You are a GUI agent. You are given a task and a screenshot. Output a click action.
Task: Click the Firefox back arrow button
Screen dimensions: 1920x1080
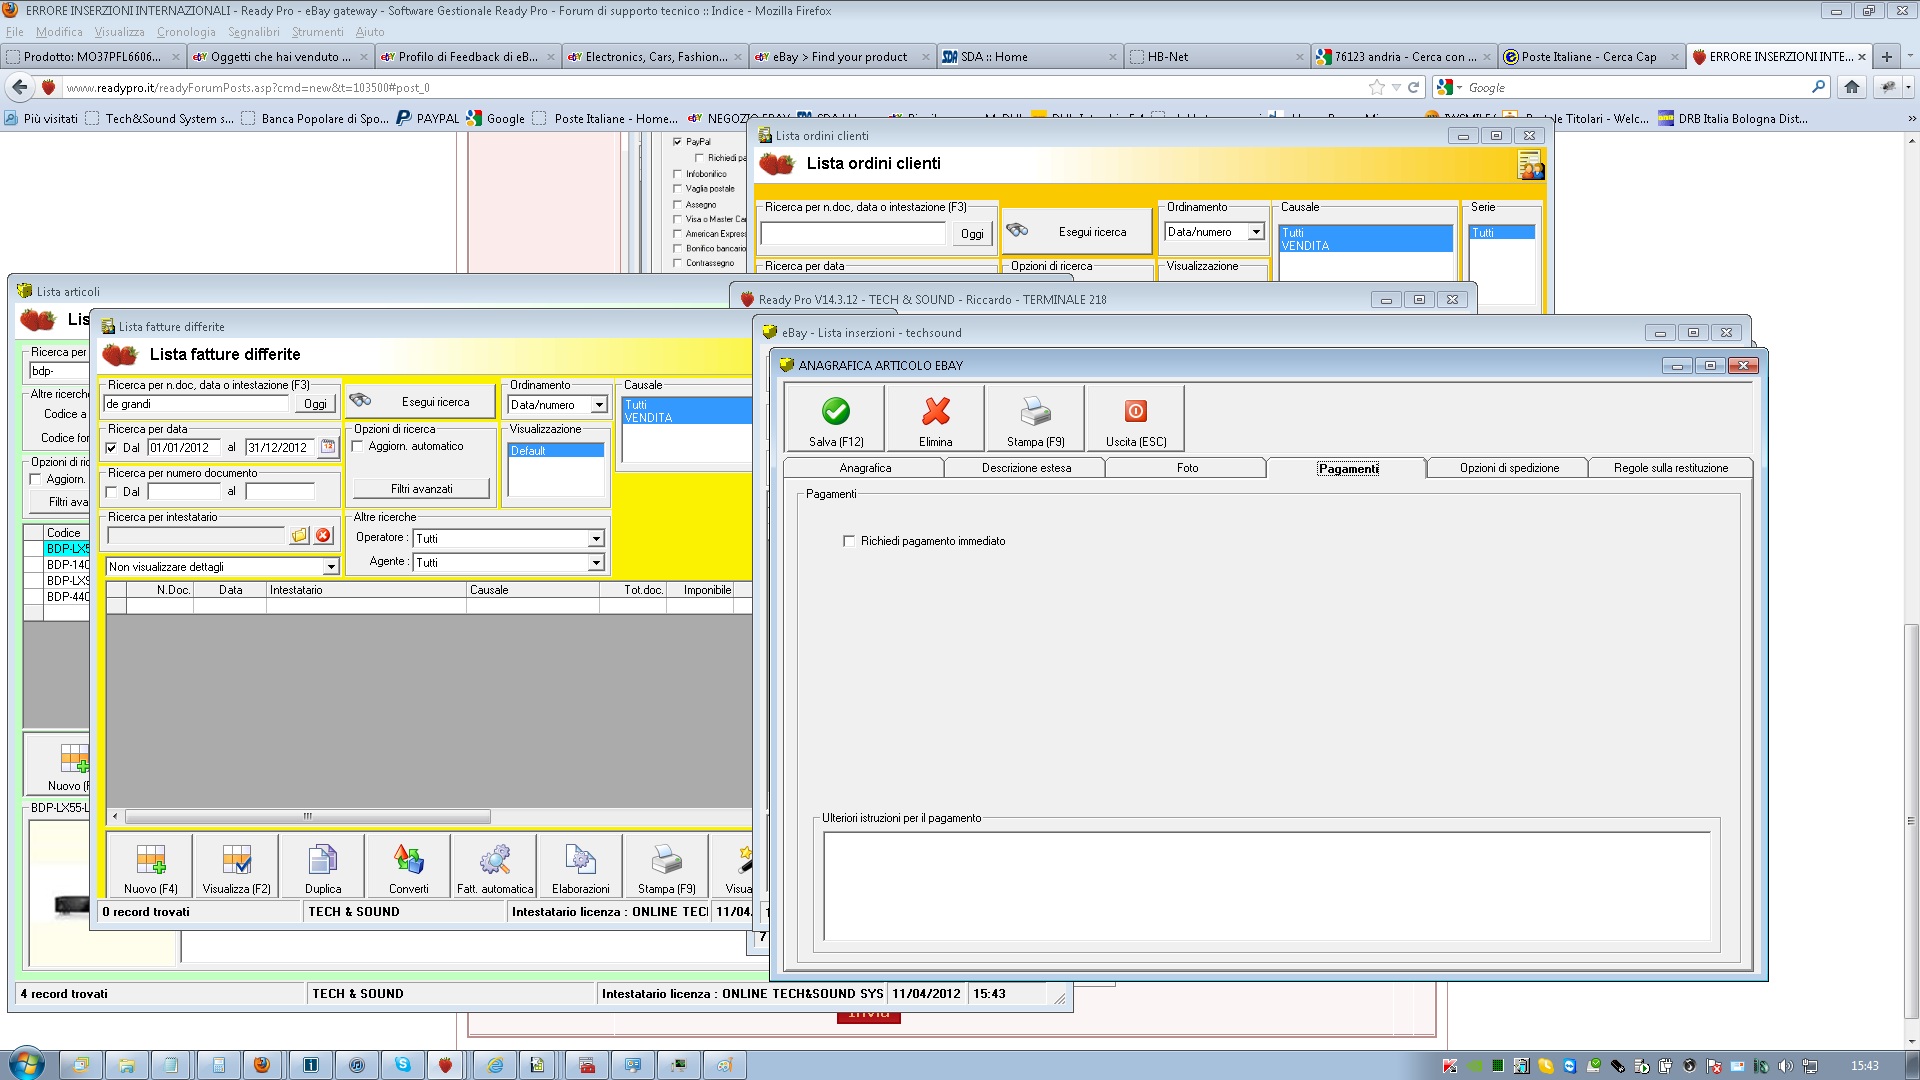(20, 87)
